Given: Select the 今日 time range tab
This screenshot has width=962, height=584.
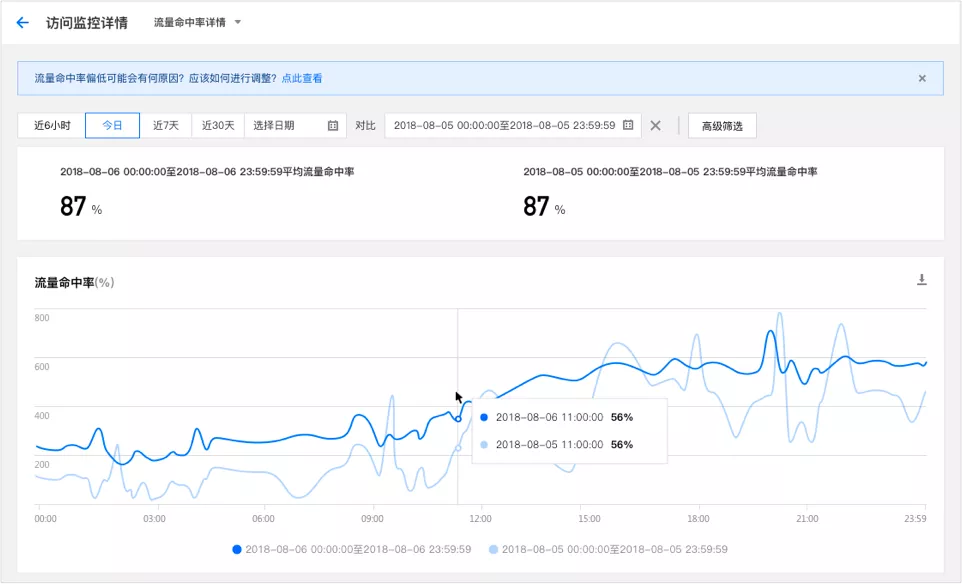Looking at the screenshot, I should coord(112,126).
